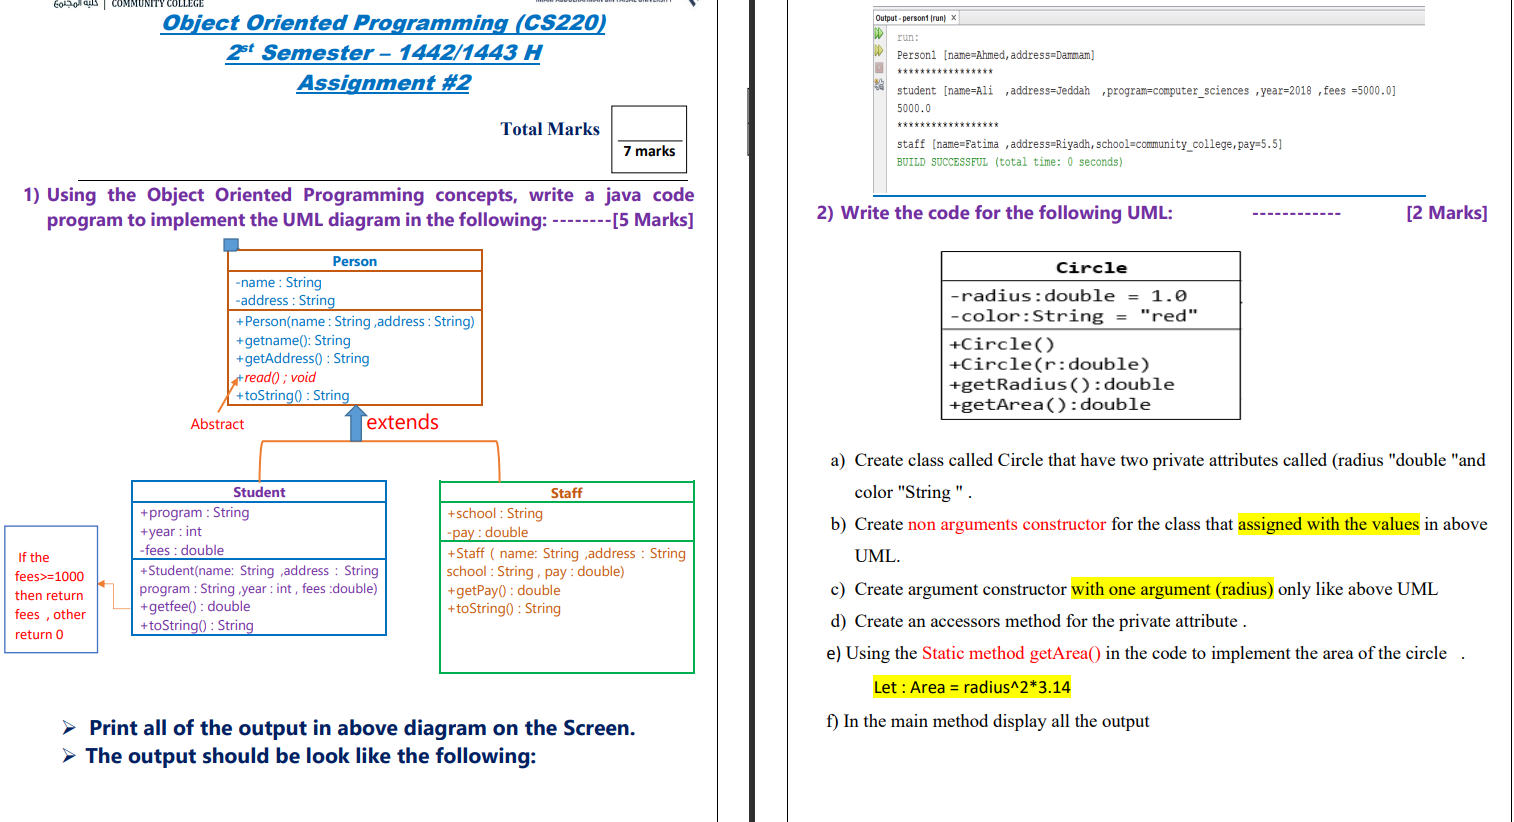Image resolution: width=1514 pixels, height=822 pixels.
Task: Click the '-name : String' attribute
Action: pos(279,283)
